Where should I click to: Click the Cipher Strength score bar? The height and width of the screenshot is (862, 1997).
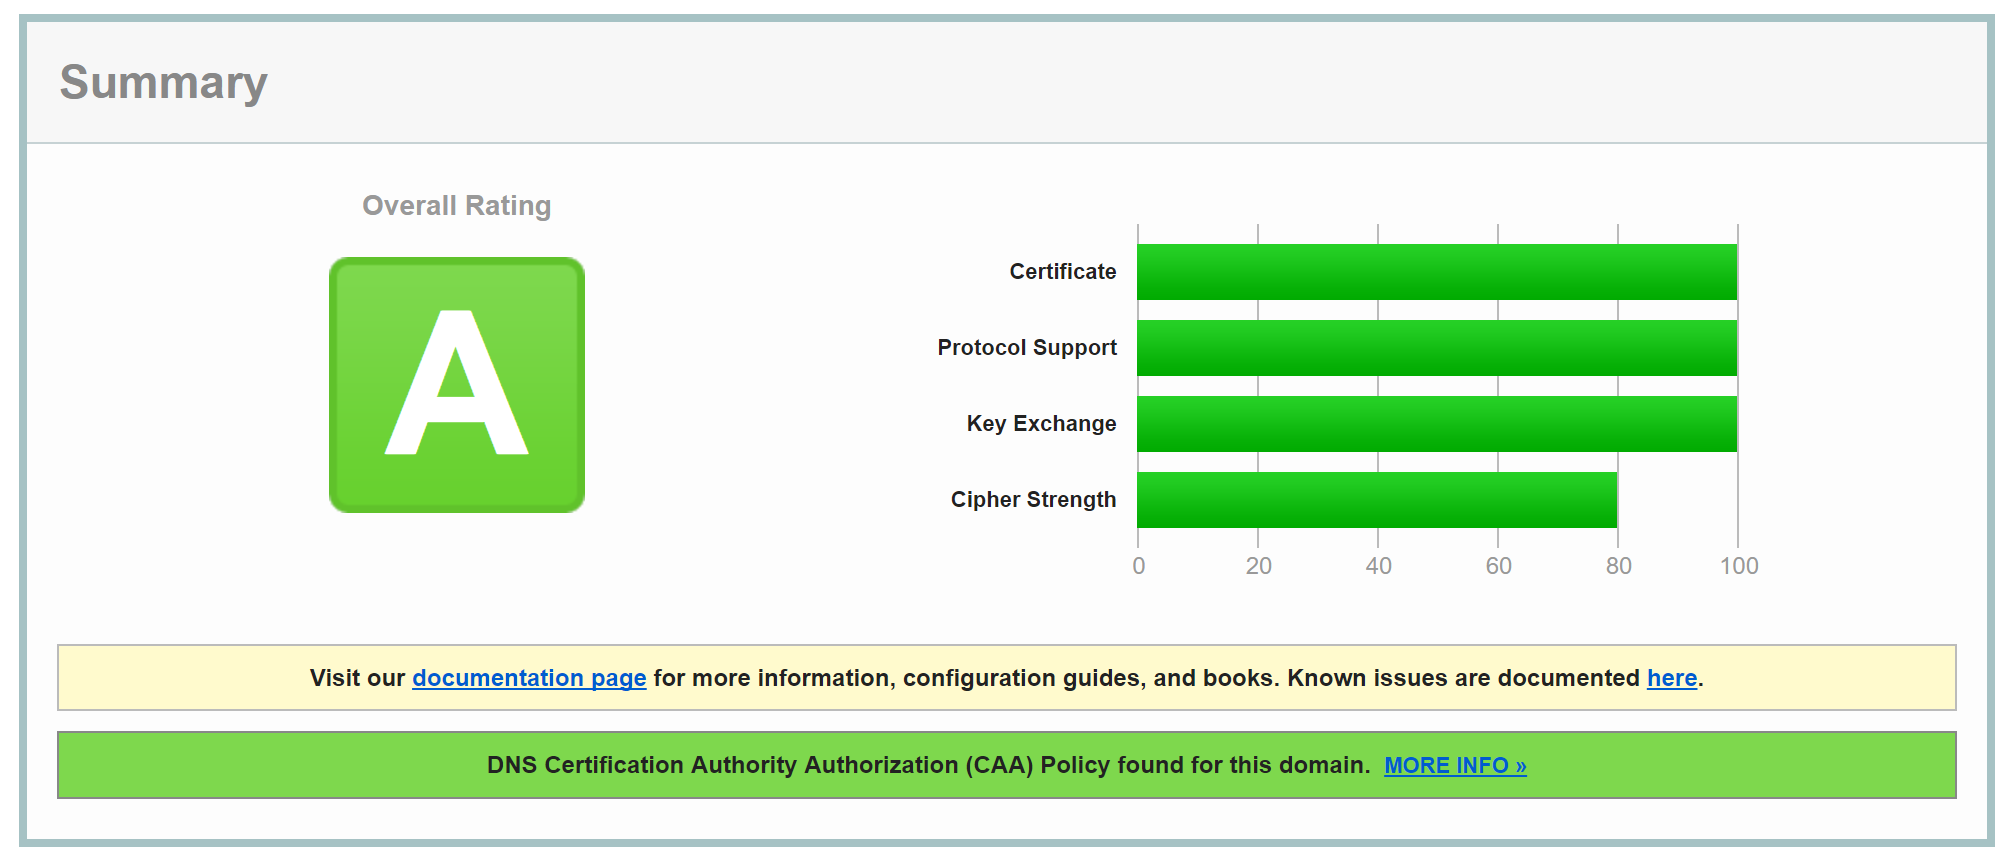click(x=1377, y=500)
